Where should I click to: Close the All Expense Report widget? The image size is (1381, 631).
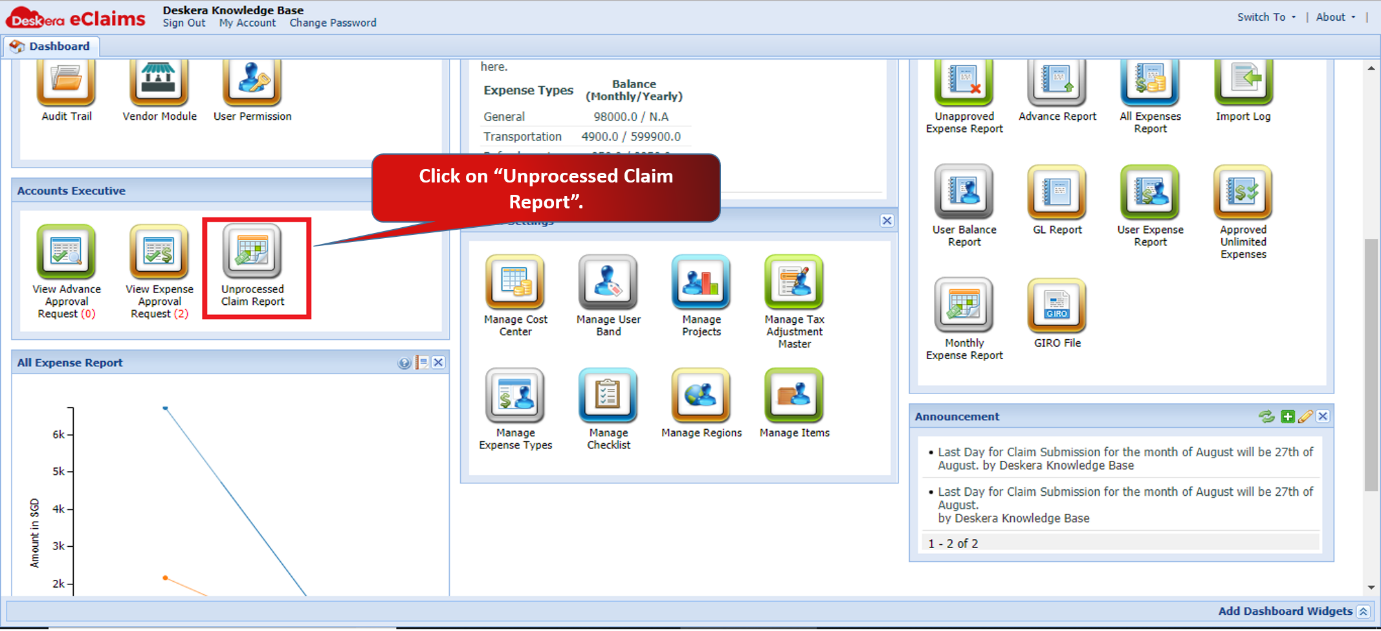[438, 363]
